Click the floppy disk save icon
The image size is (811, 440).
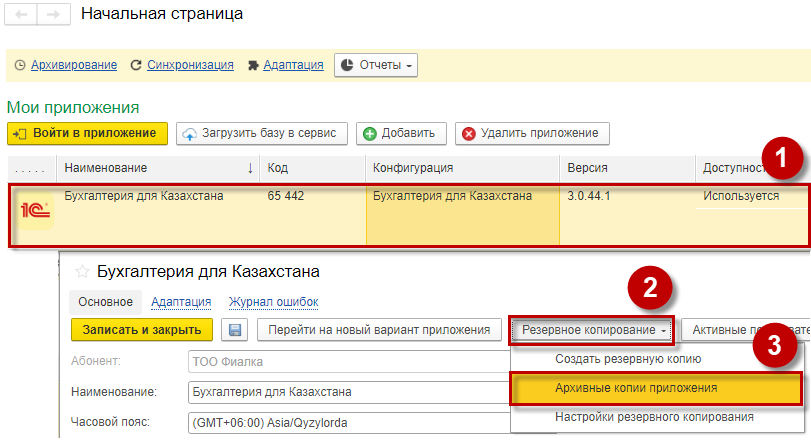[x=235, y=330]
